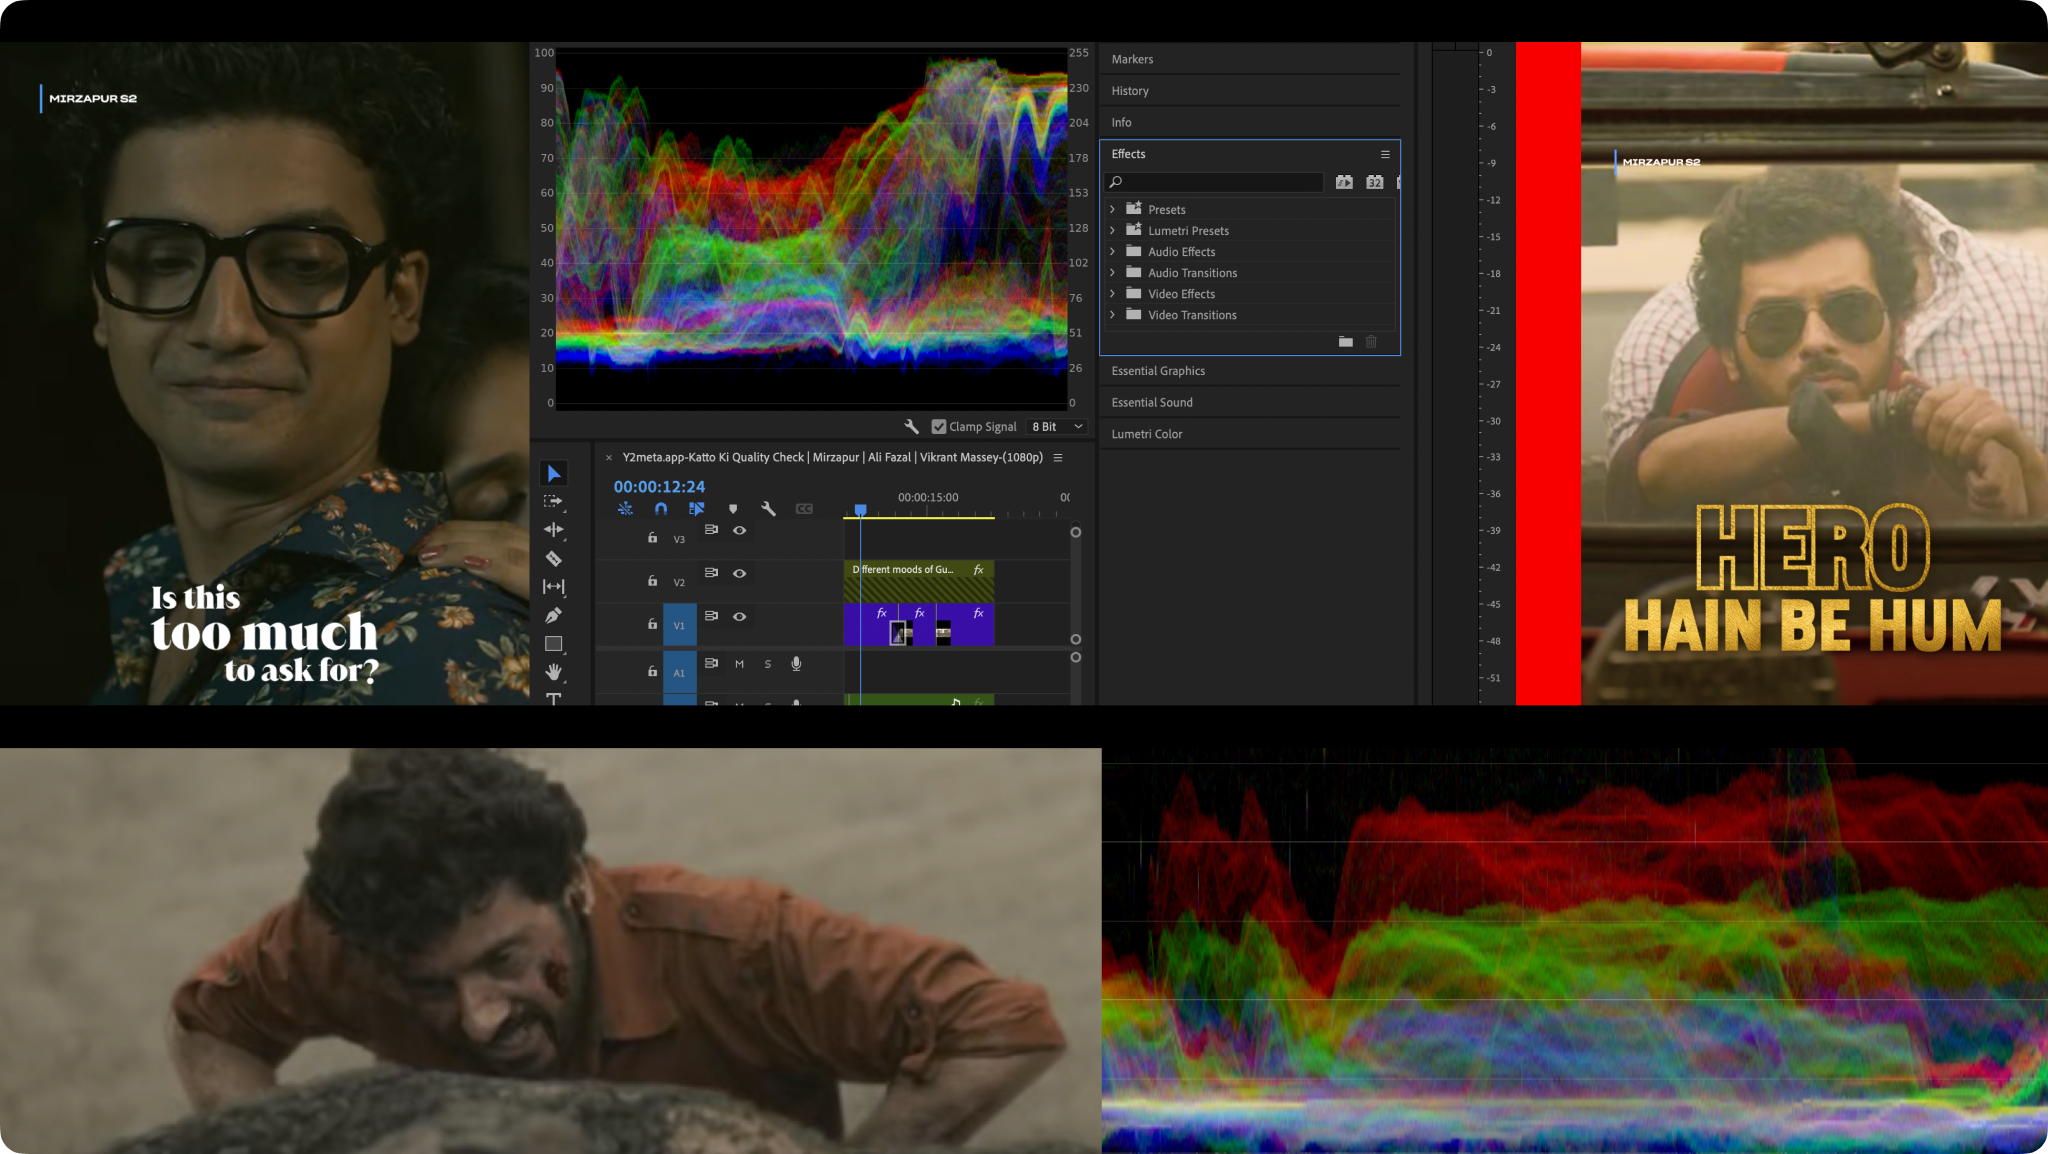Open the Essential Sound panel

click(1152, 403)
